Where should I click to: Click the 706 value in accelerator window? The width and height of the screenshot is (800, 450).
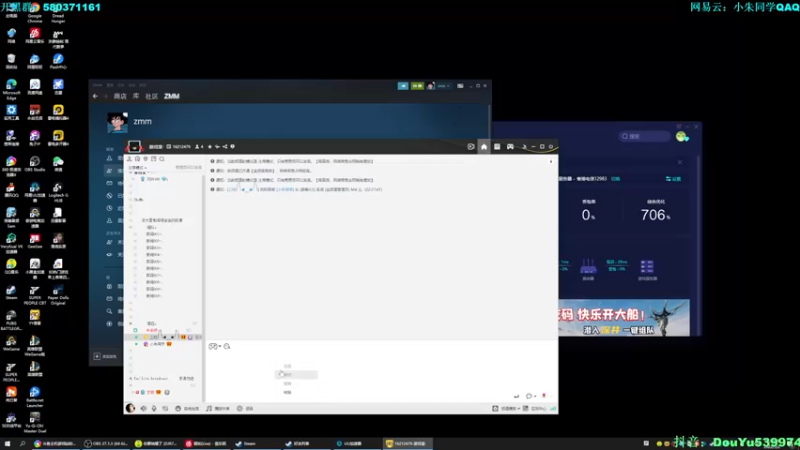tap(655, 215)
